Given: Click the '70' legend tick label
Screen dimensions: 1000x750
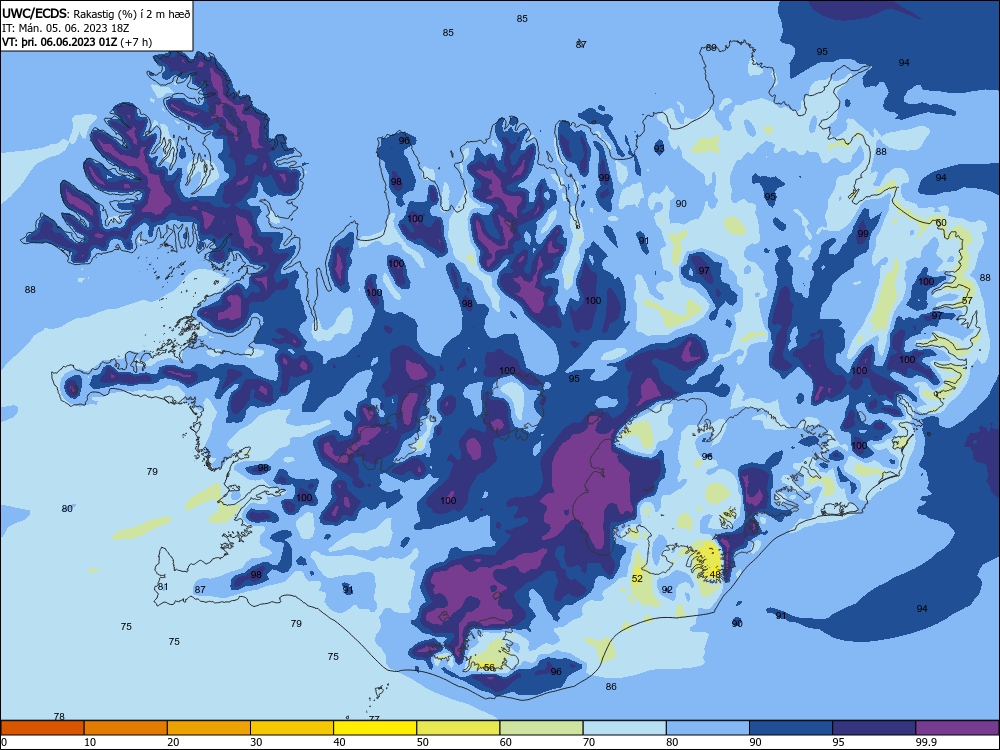Looking at the screenshot, I should coord(589,742).
